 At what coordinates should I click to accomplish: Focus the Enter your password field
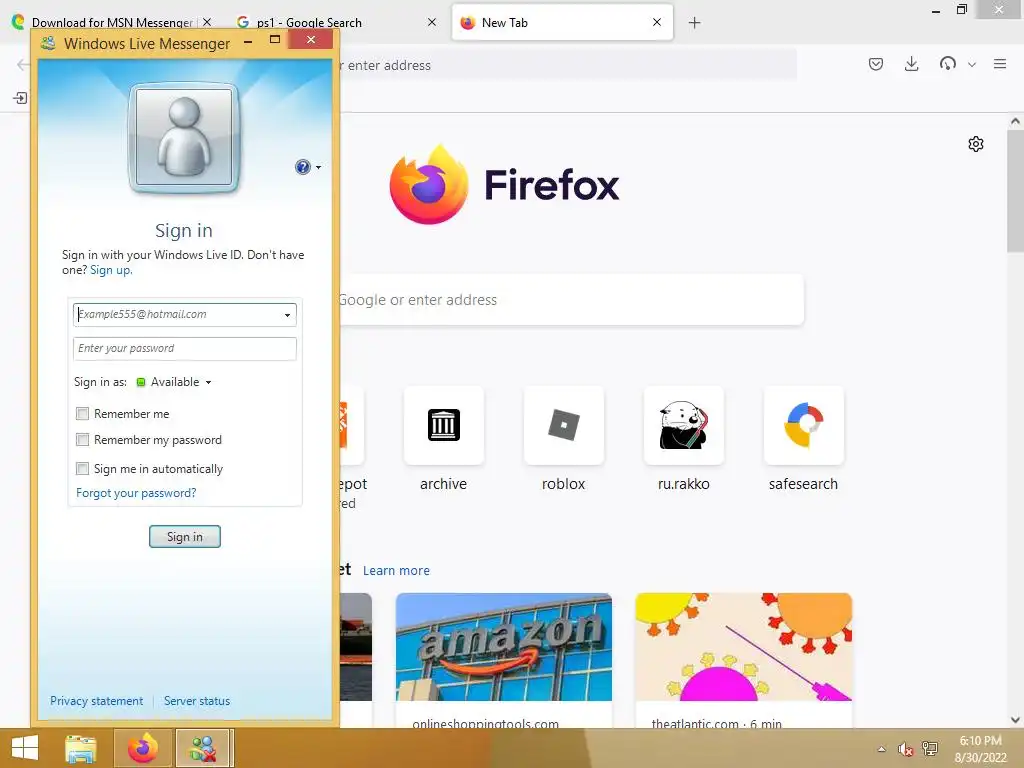coord(185,348)
